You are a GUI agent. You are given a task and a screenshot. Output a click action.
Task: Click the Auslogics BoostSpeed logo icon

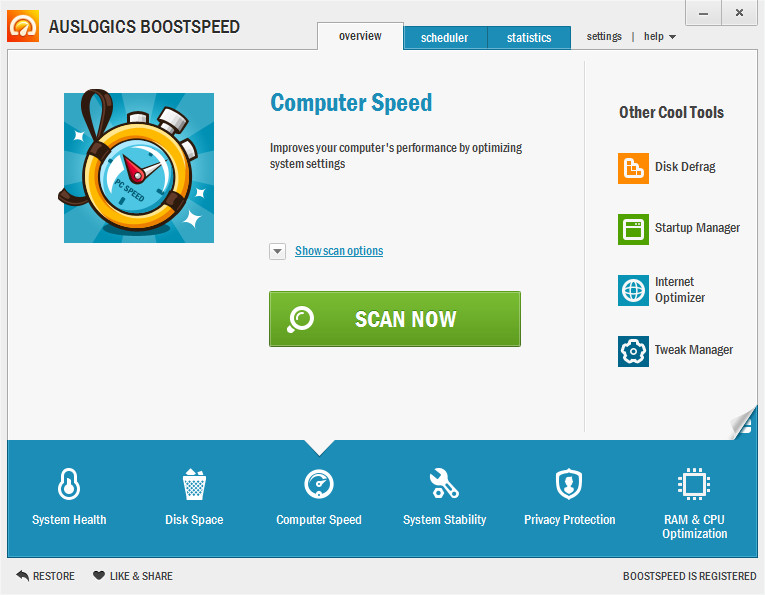(23, 26)
